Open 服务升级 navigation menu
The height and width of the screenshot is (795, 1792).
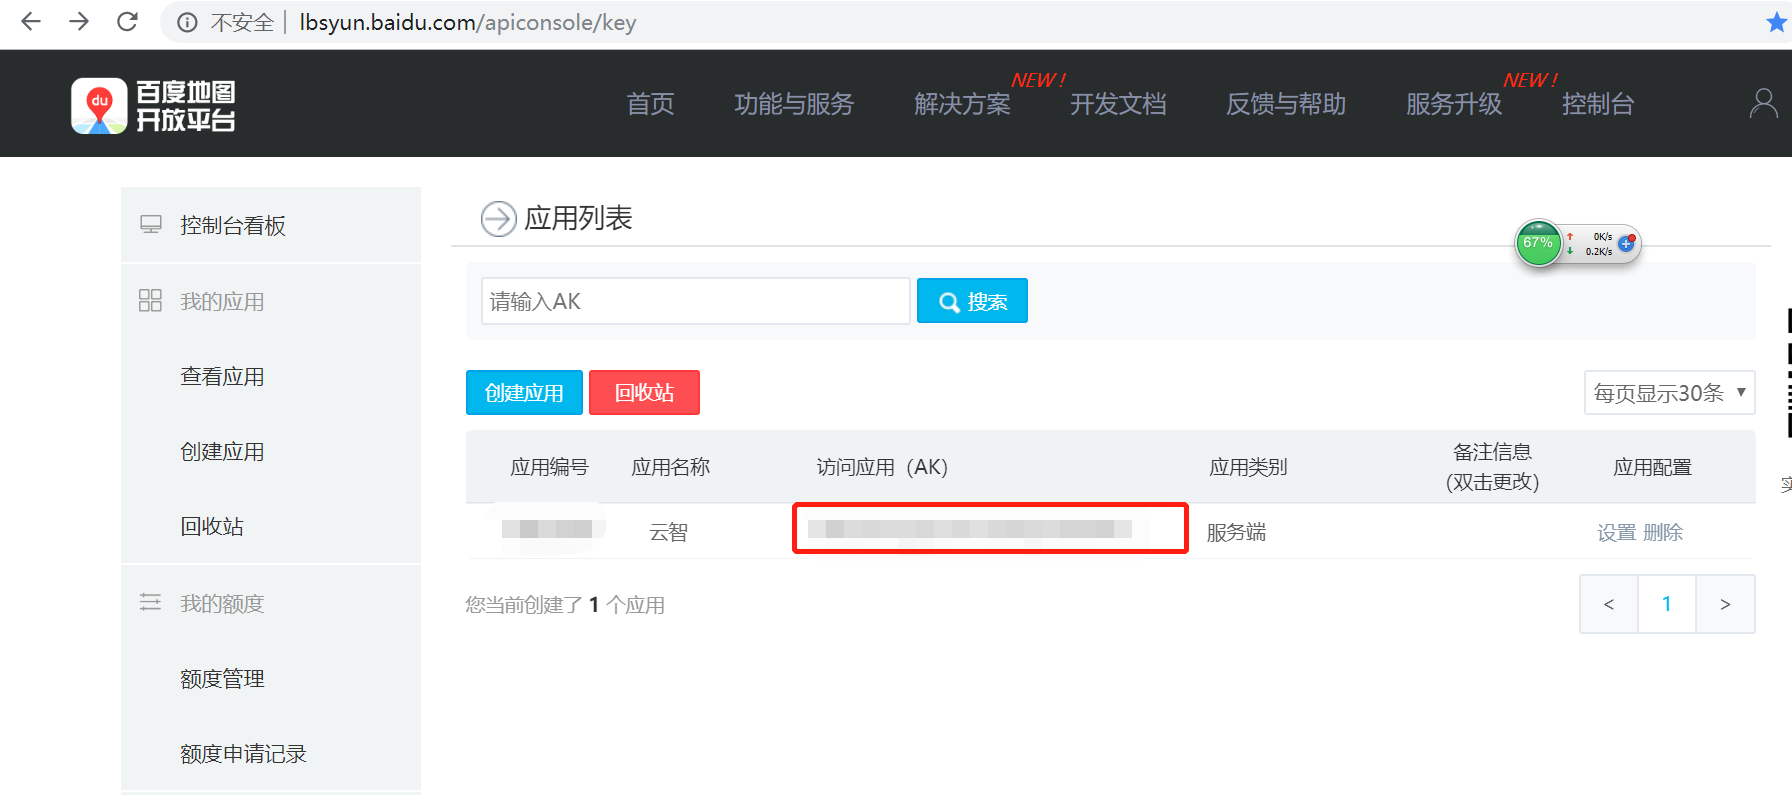[1454, 104]
